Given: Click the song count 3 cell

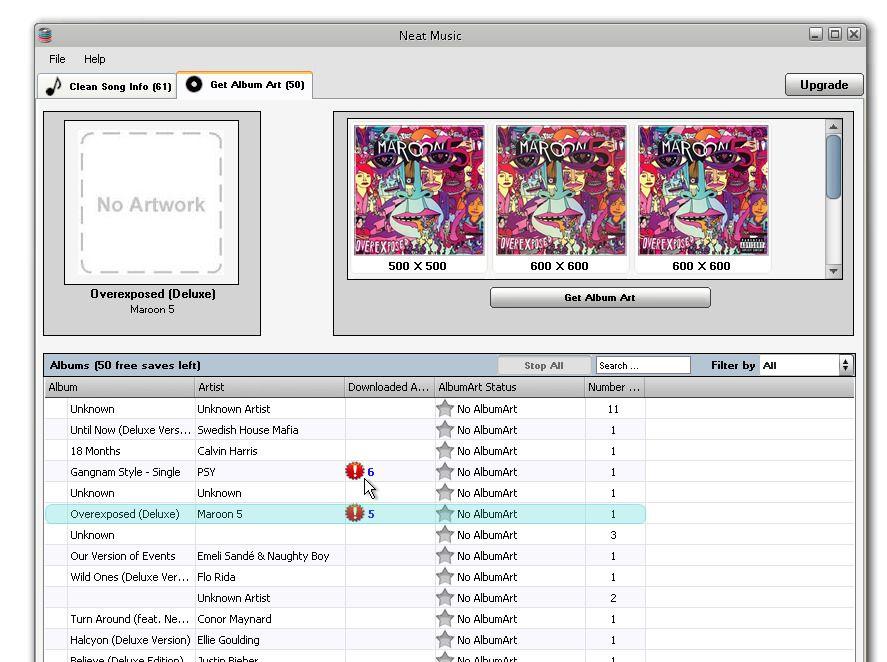Looking at the screenshot, I should click(613, 535).
